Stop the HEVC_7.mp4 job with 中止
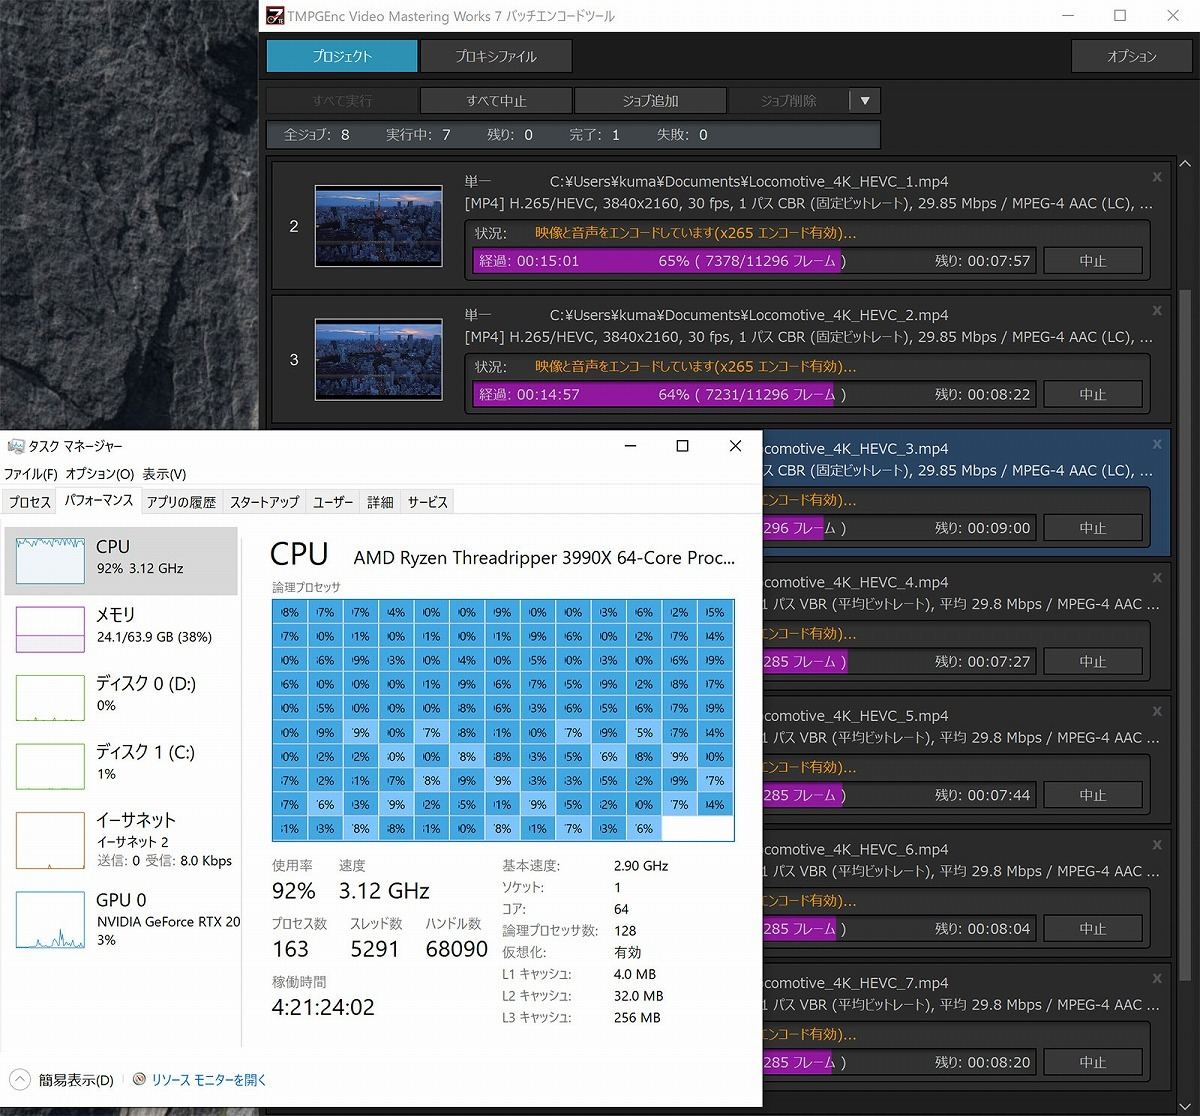Viewport: 1200px width, 1116px height. pyautogui.click(x=1092, y=1062)
